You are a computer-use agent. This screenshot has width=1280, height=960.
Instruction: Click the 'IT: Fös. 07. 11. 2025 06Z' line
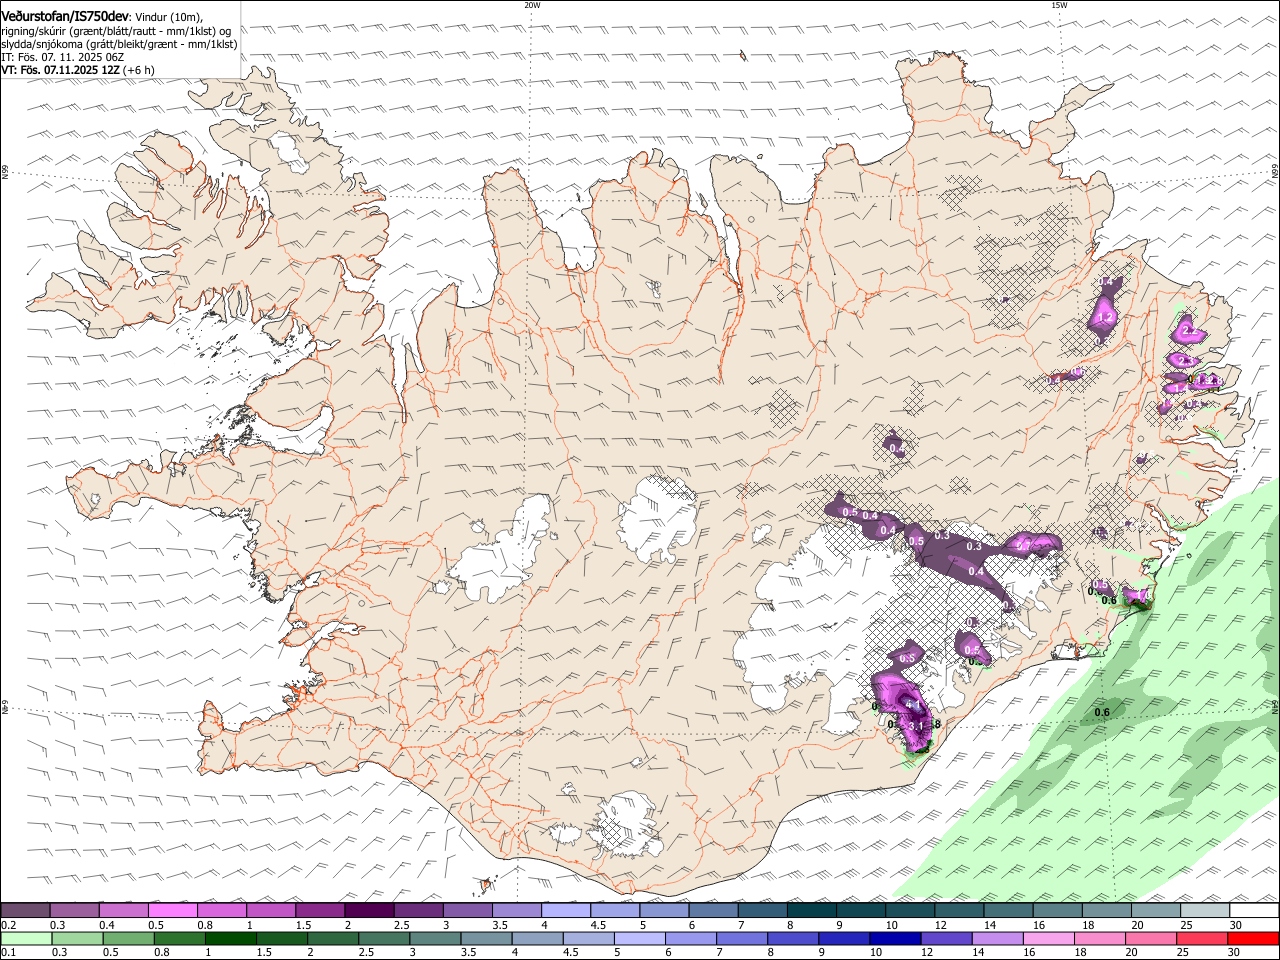pyautogui.click(x=63, y=57)
